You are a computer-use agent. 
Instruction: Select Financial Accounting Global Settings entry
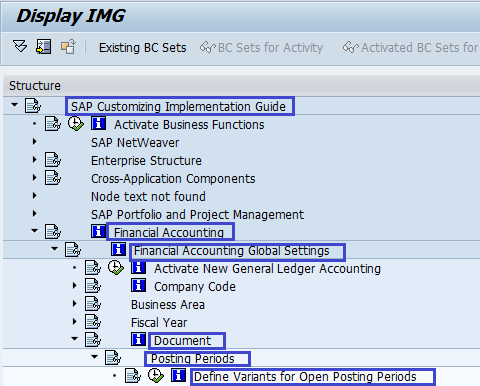click(232, 251)
